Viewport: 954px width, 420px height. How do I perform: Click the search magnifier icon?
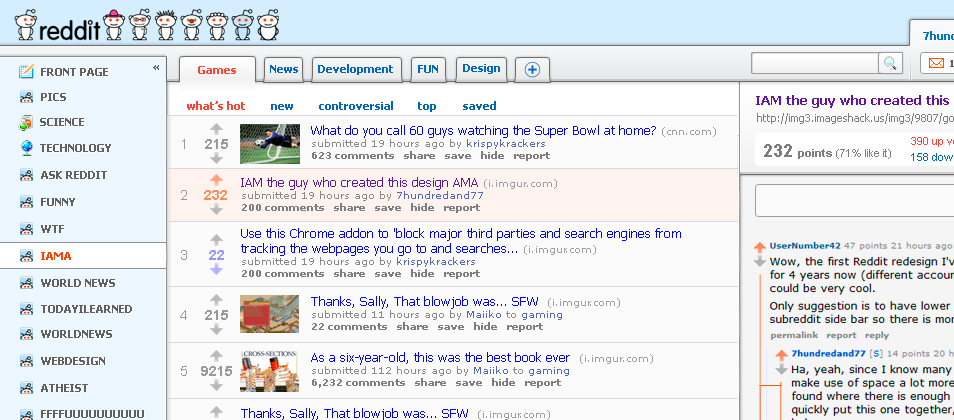pos(890,63)
